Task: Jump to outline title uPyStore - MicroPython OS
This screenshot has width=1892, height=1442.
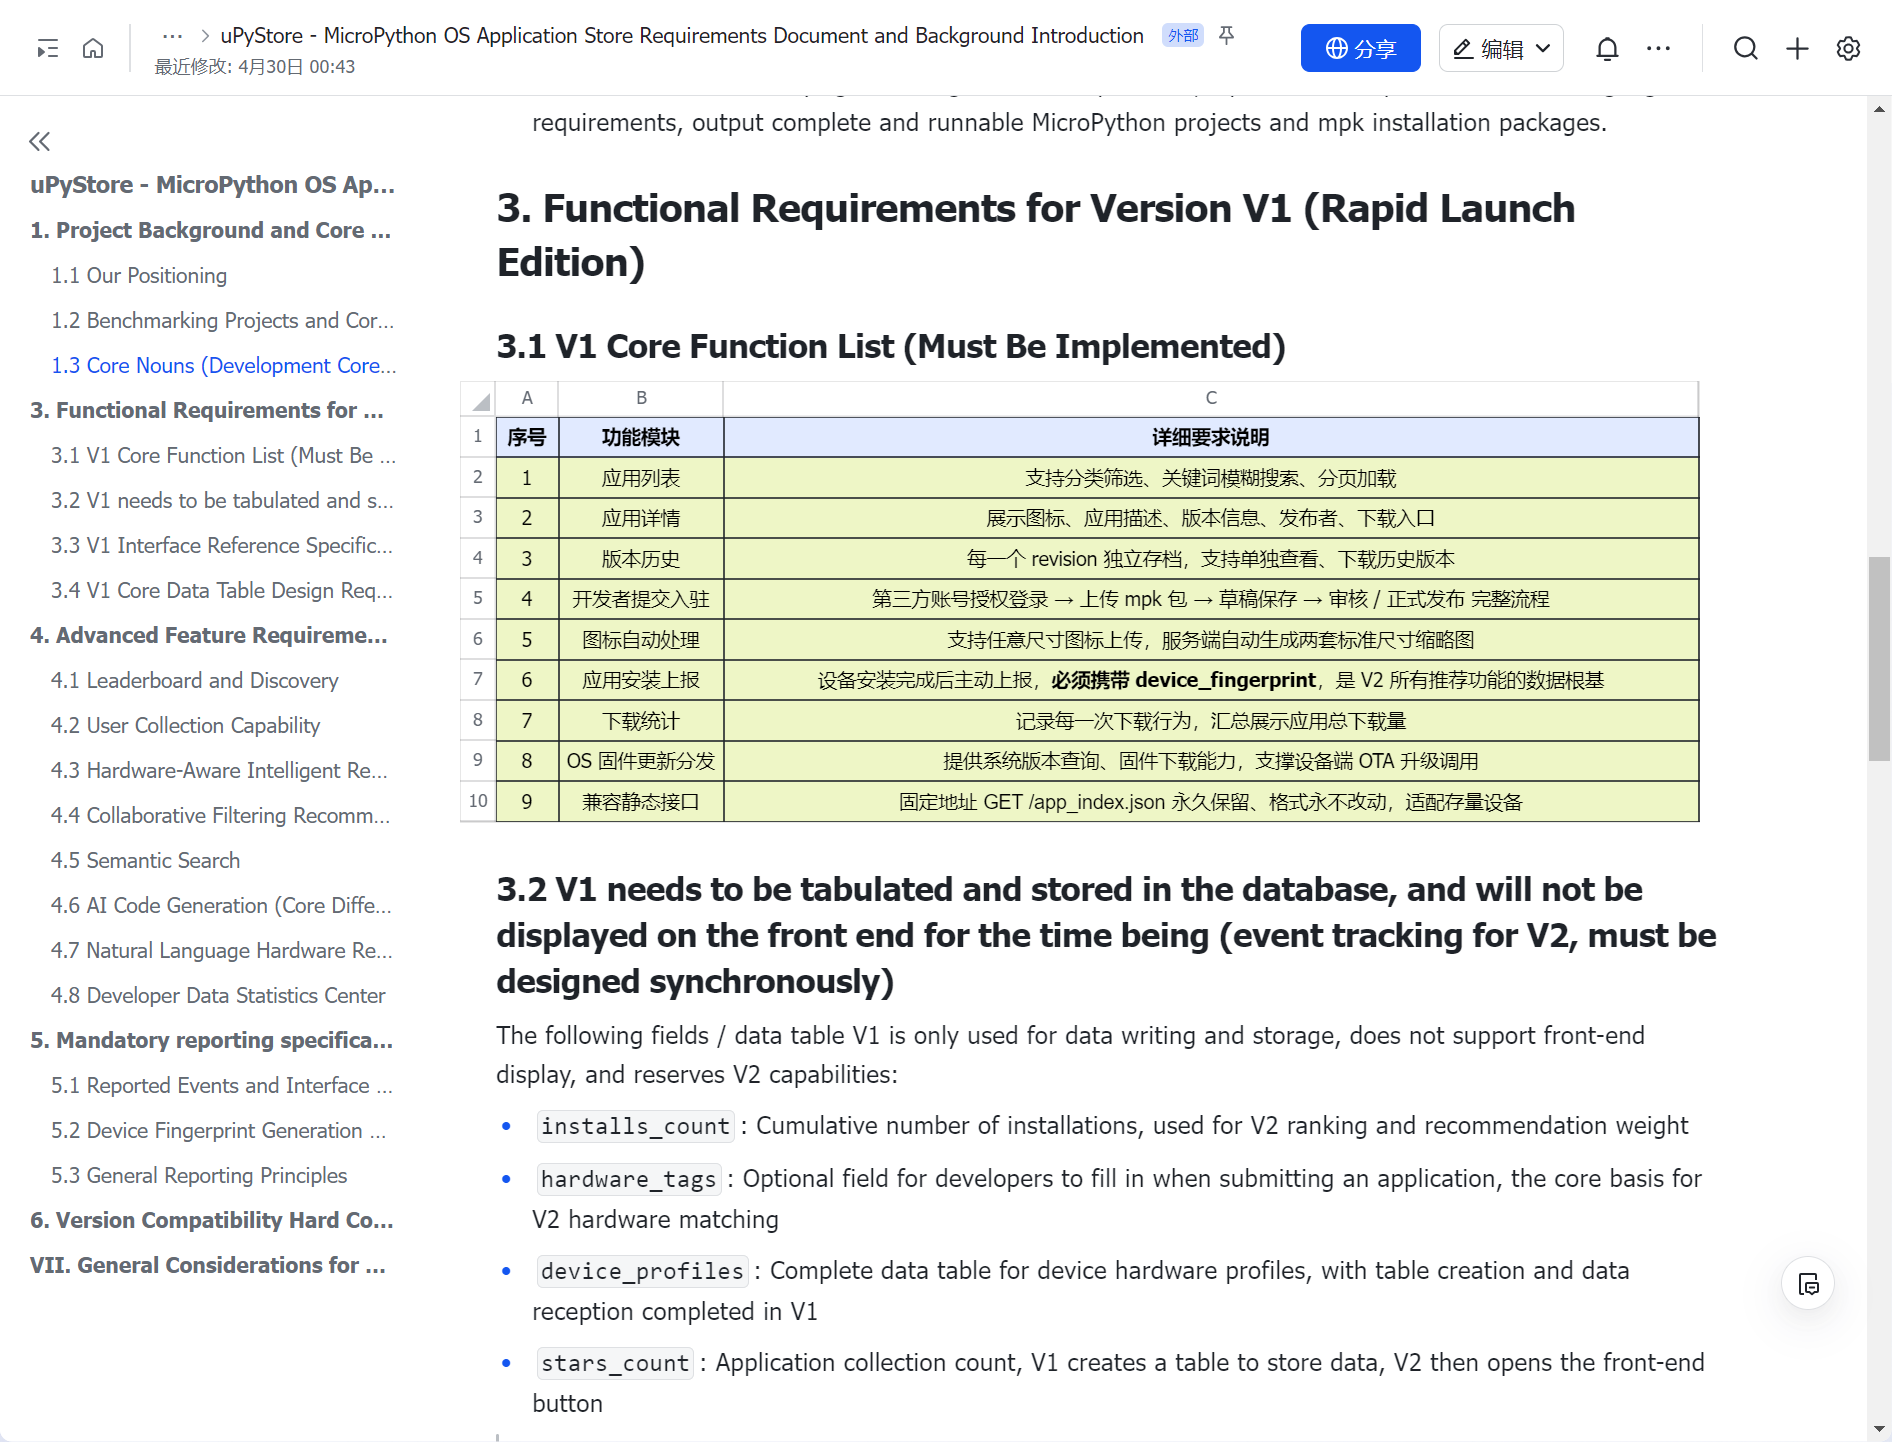Action: click(x=212, y=185)
